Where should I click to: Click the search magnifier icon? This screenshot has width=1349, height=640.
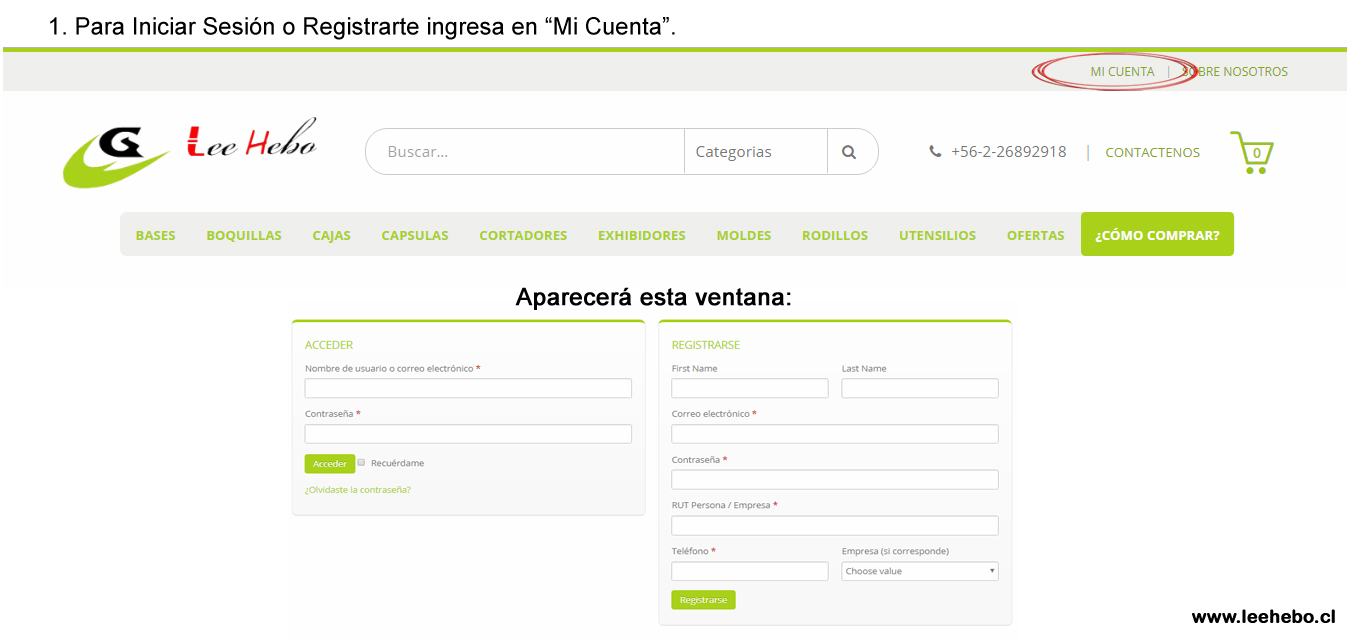click(x=851, y=151)
